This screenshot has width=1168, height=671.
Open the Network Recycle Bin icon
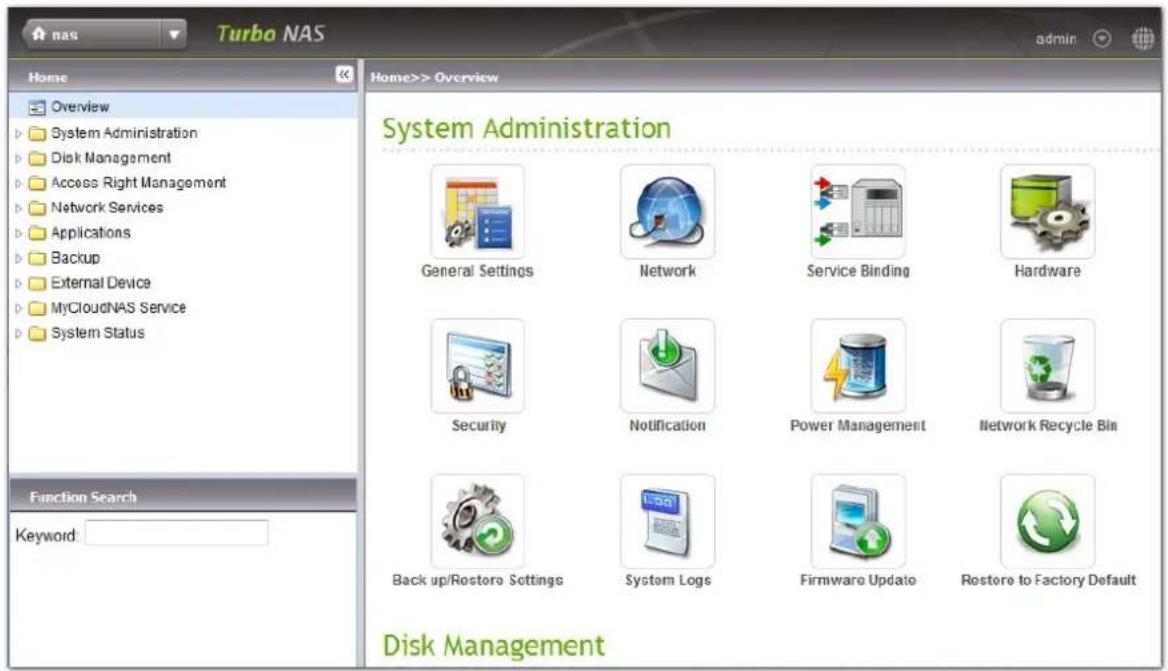pyautogui.click(x=1048, y=366)
